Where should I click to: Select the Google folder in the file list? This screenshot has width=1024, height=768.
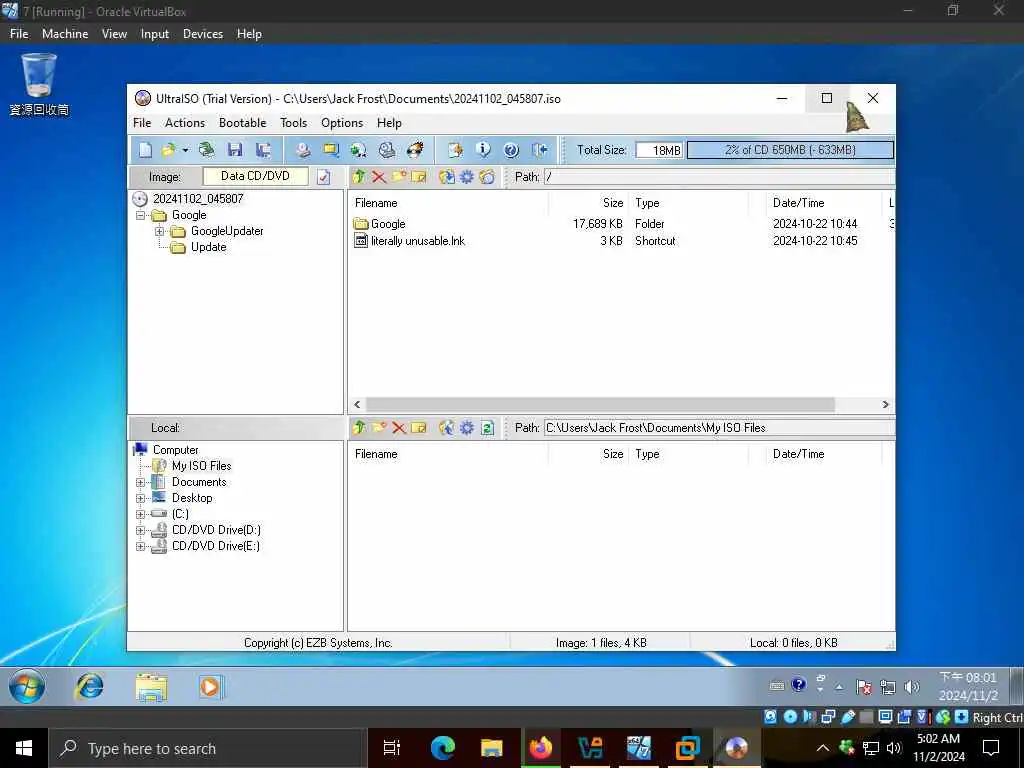click(x=388, y=224)
